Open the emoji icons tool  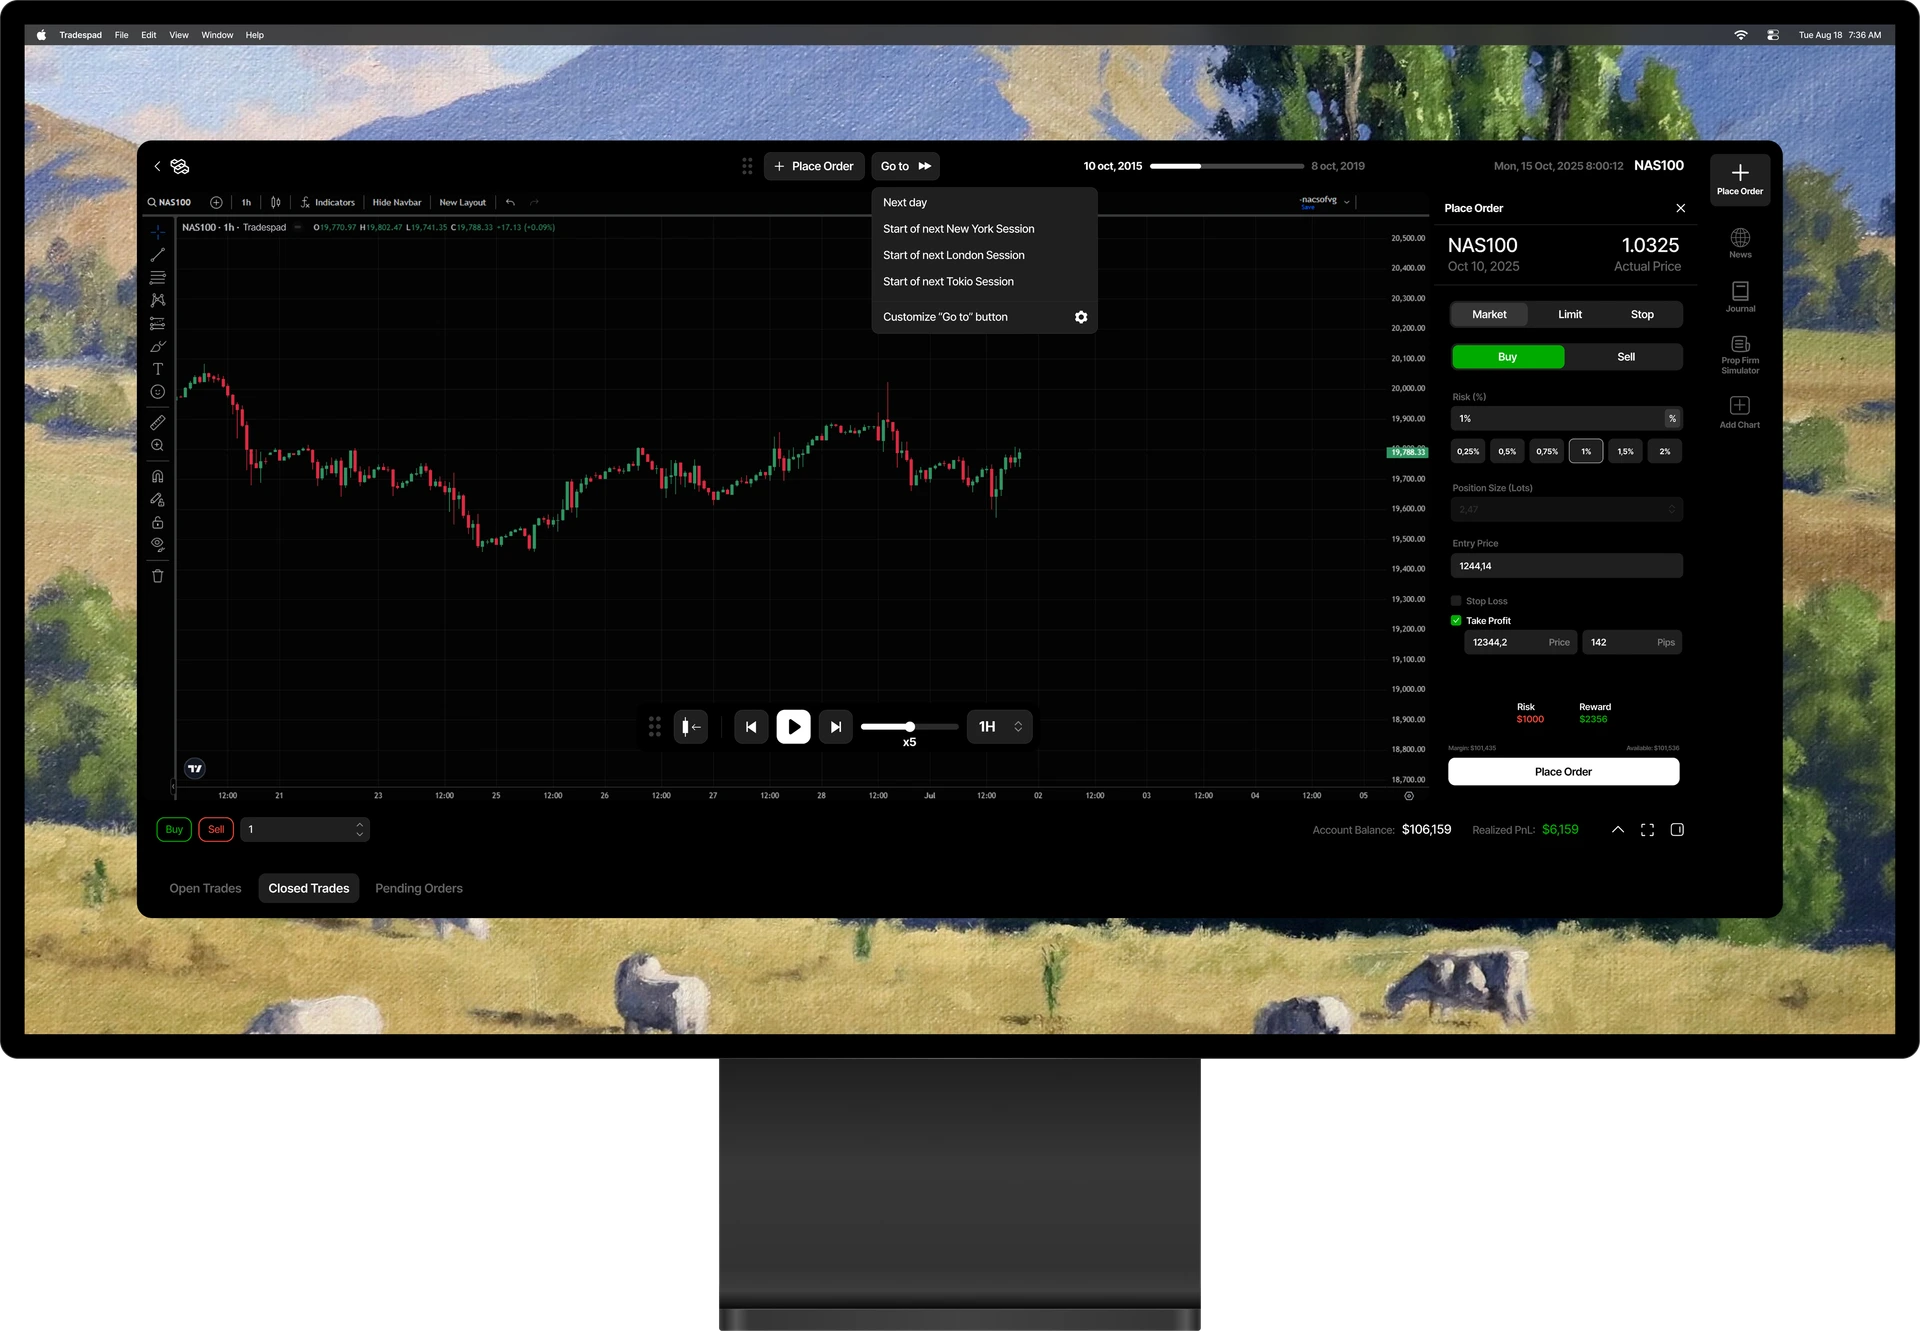point(158,392)
